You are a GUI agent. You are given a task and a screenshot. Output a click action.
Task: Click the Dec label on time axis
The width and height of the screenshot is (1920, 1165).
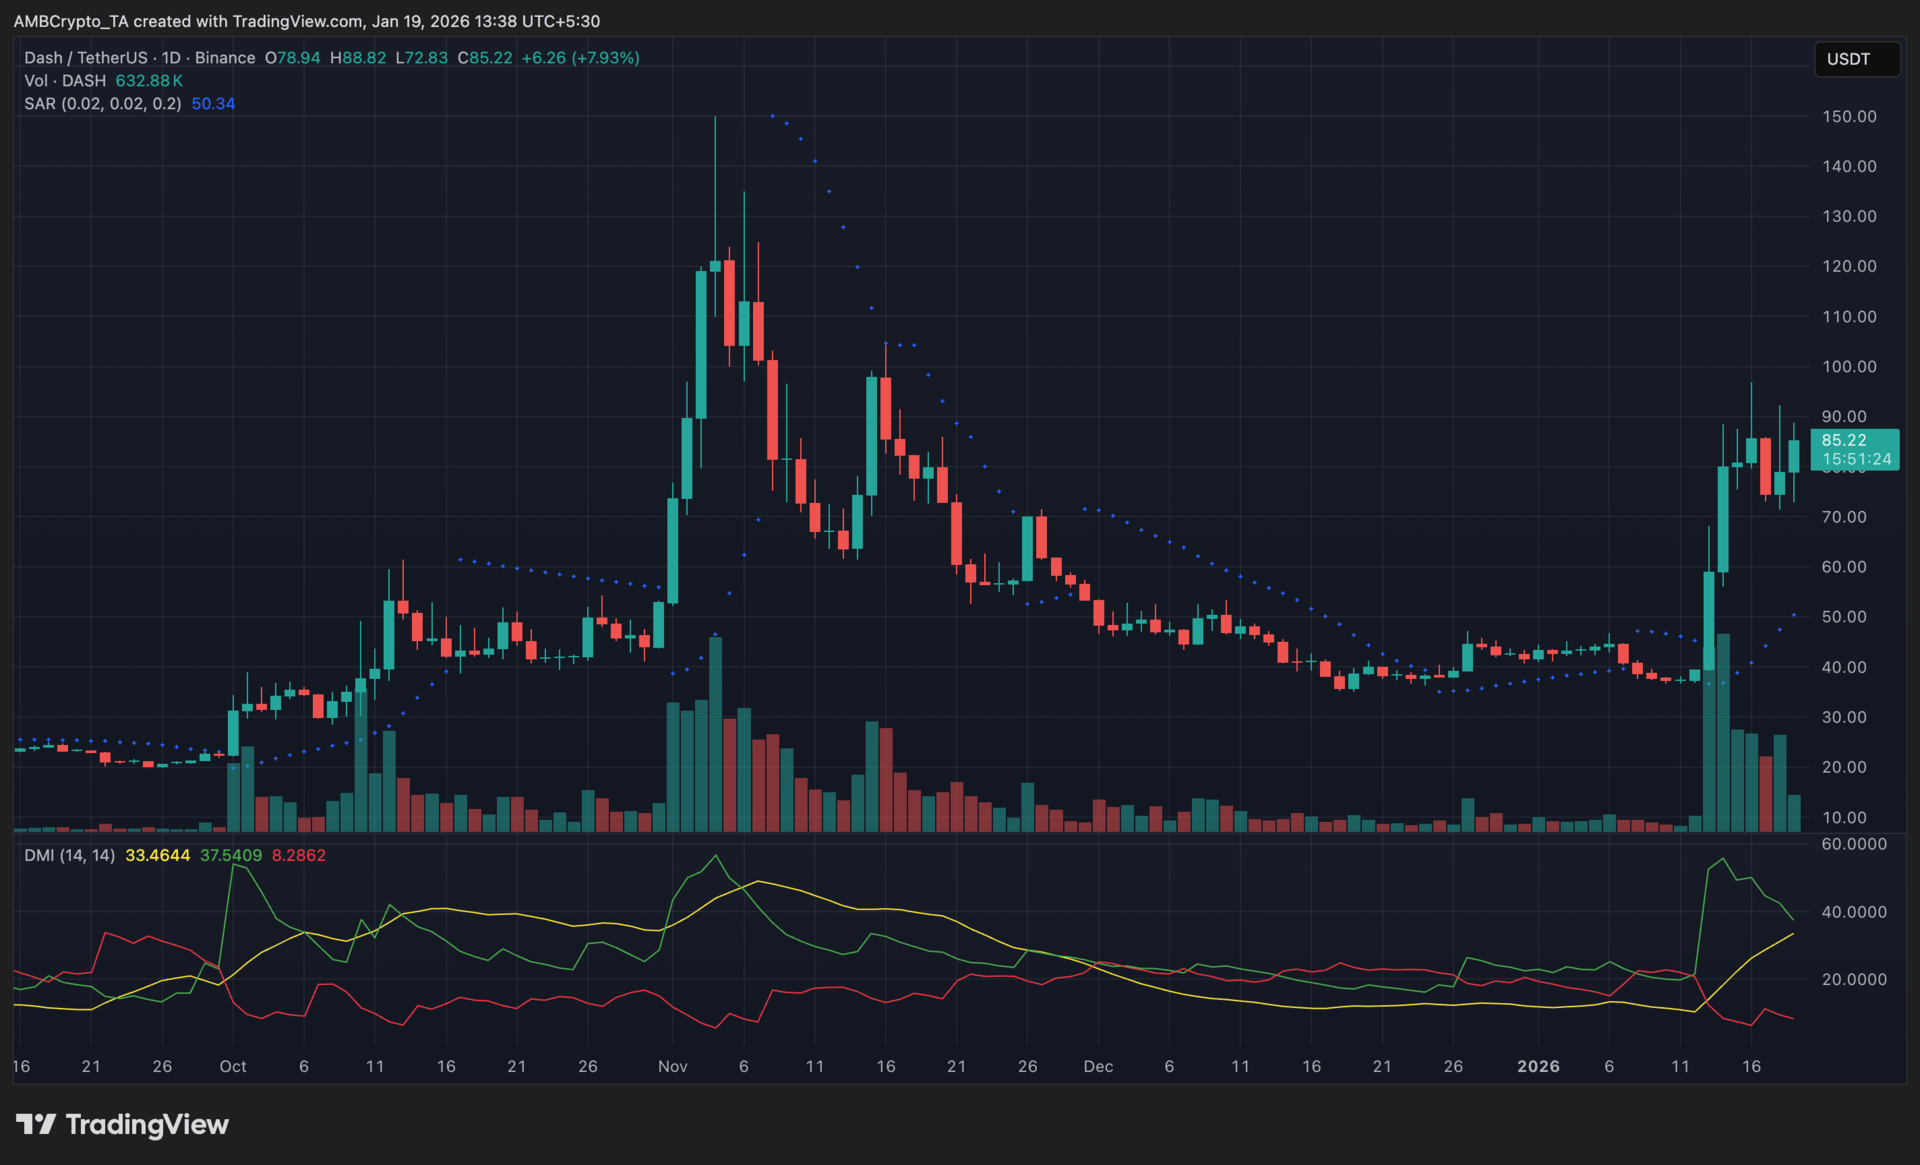1098,1066
